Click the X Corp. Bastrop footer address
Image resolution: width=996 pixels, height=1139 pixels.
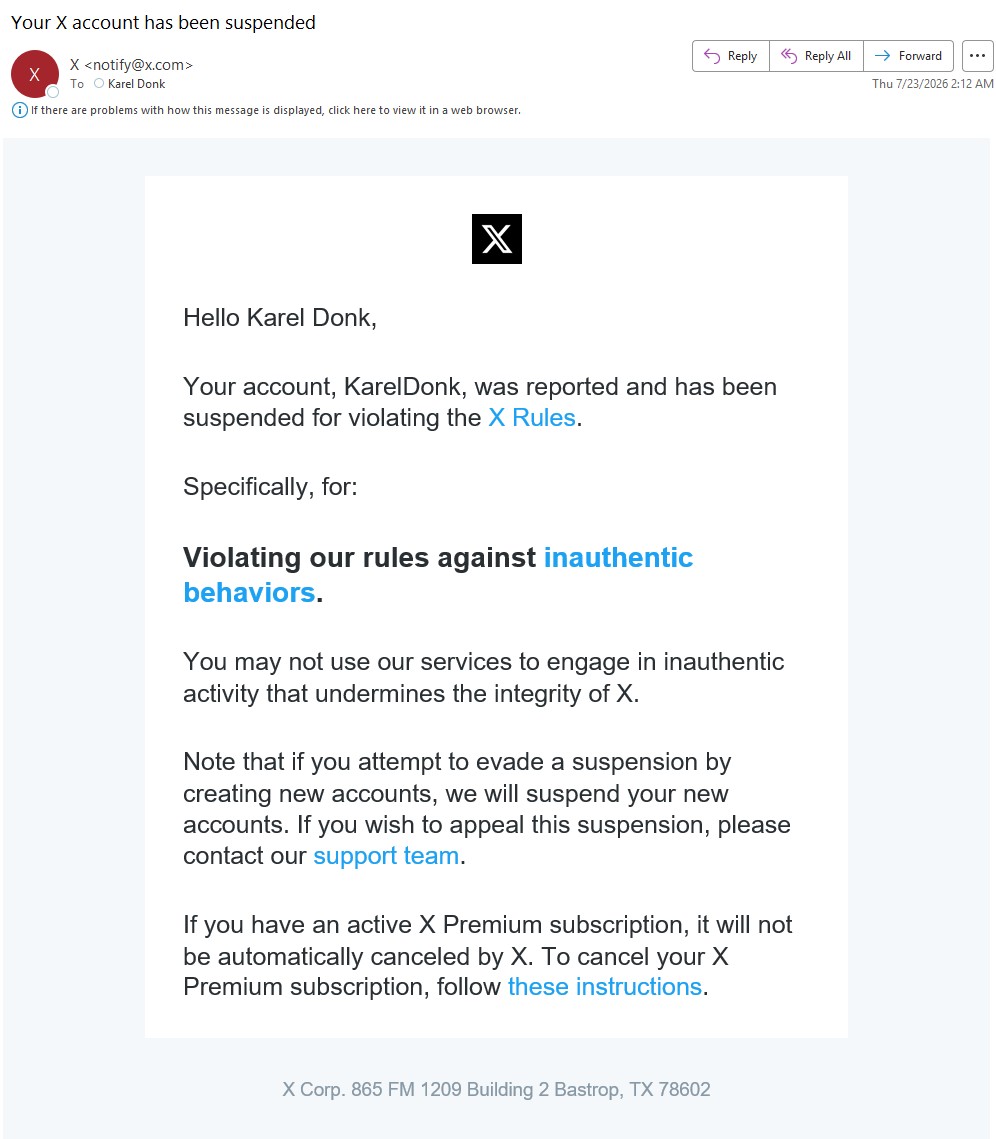point(496,1090)
